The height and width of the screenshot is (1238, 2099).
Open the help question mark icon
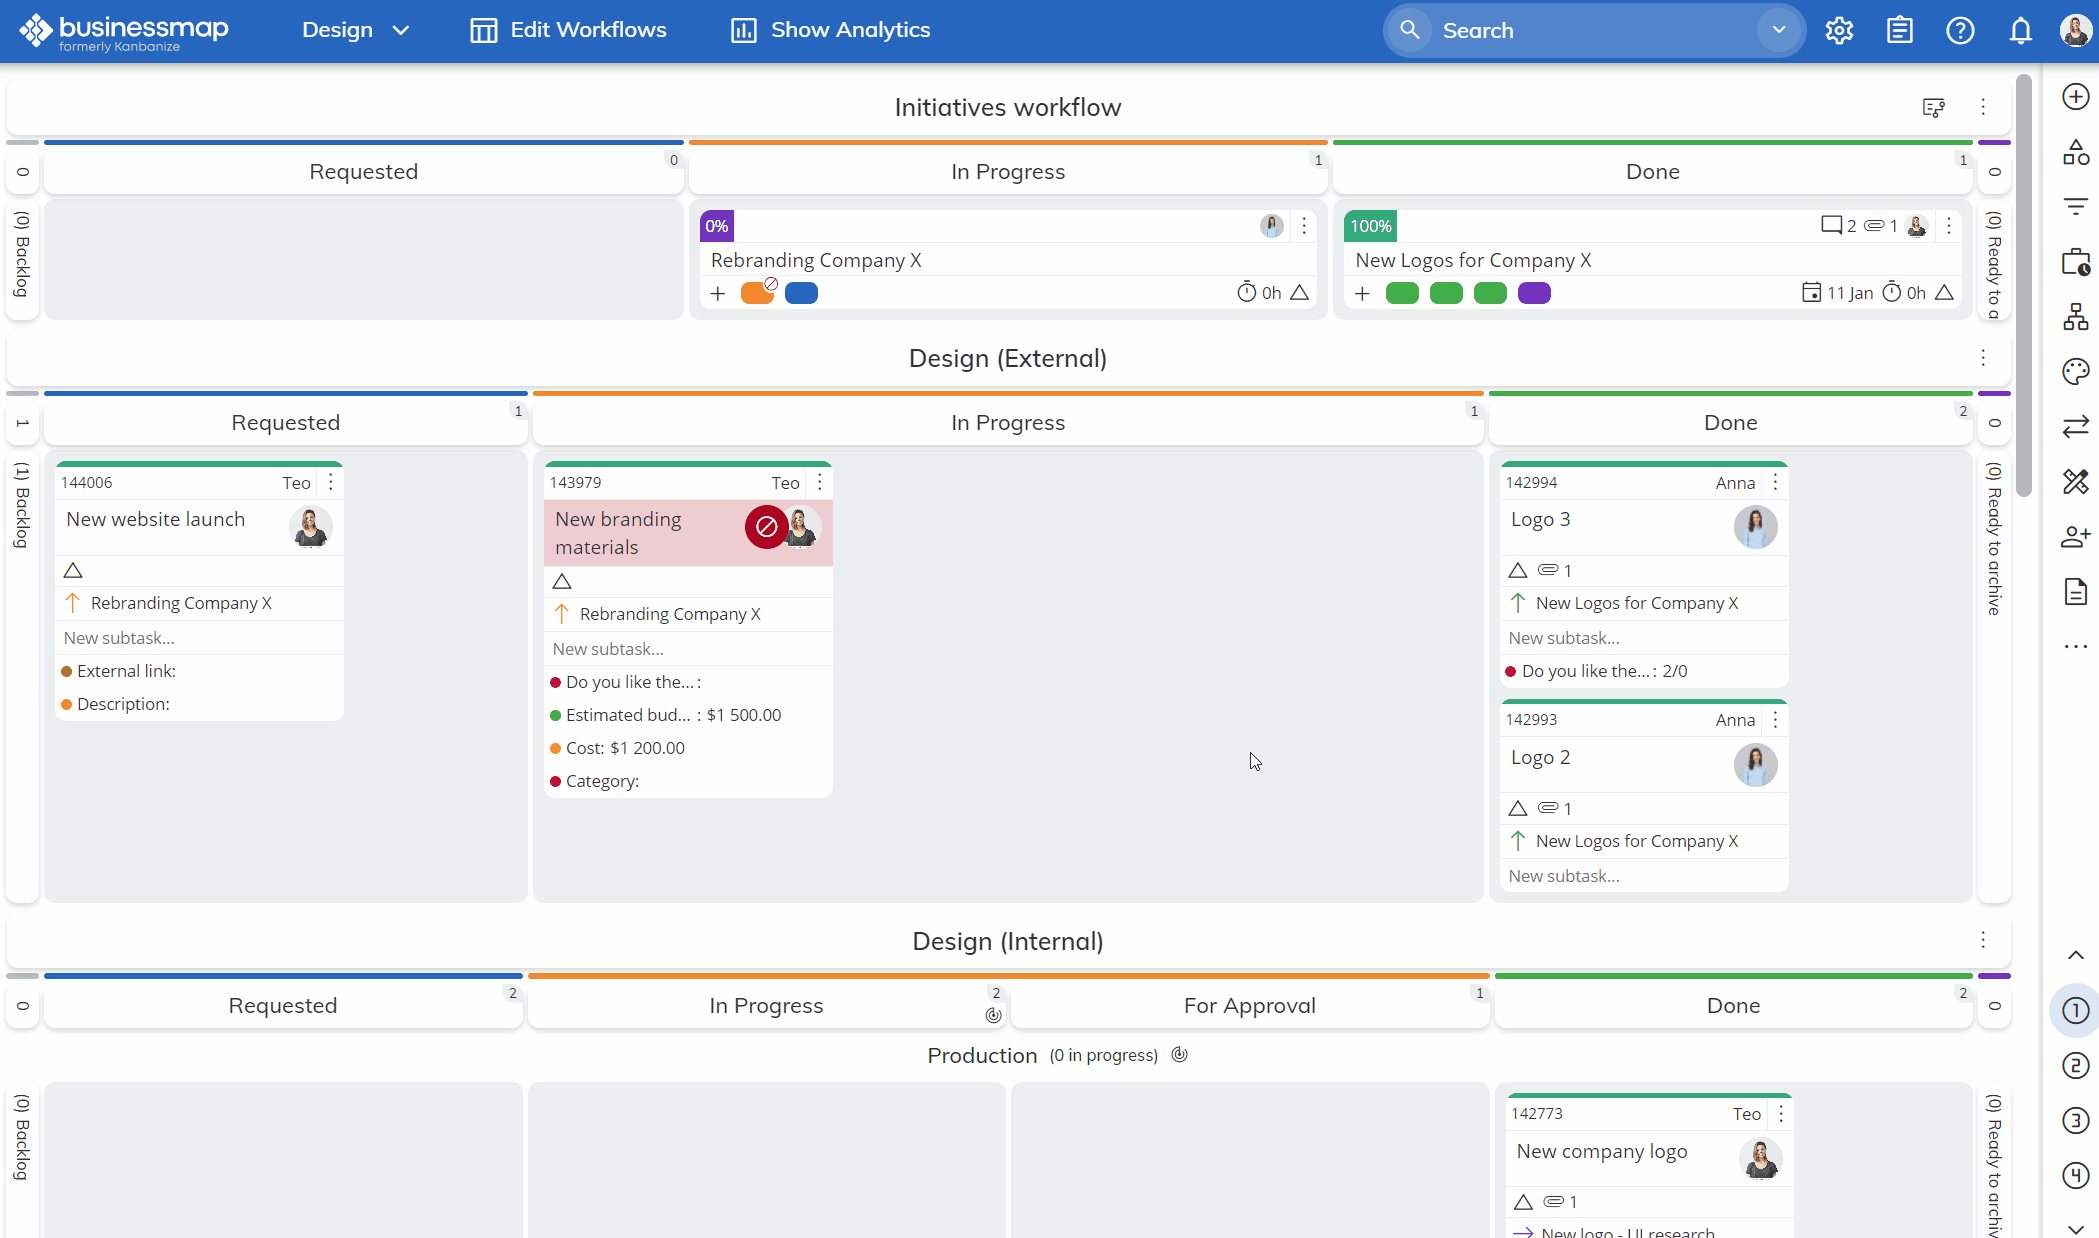(1960, 31)
